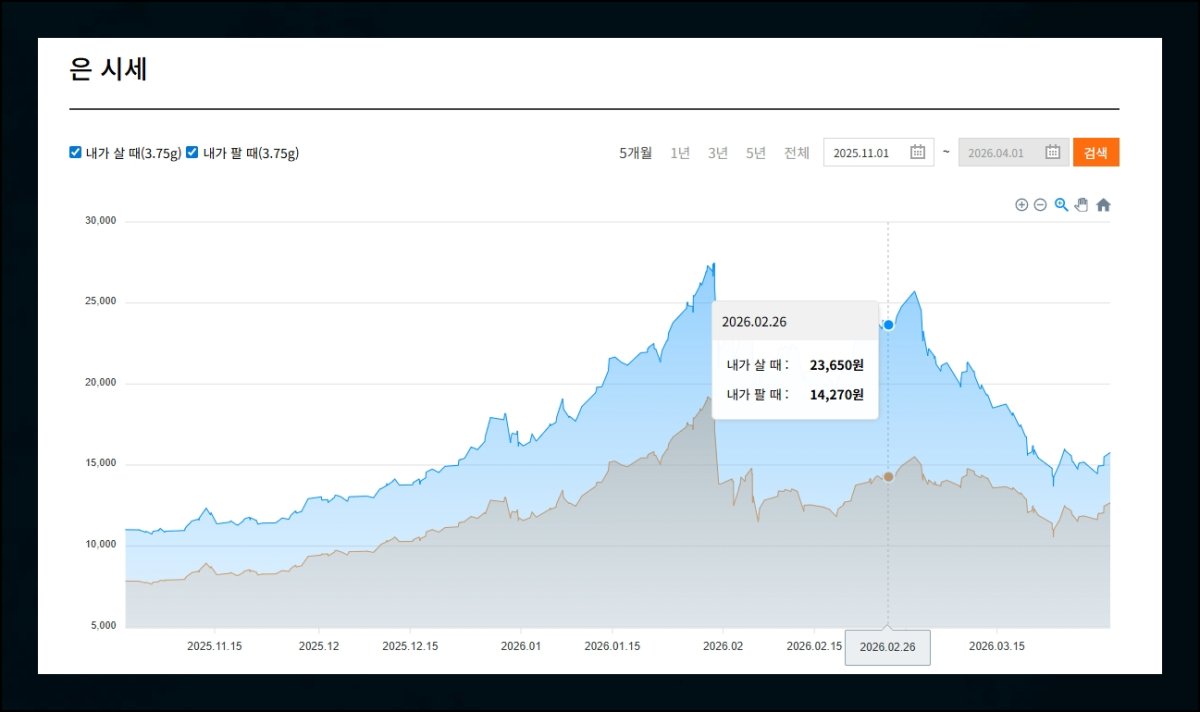The width and height of the screenshot is (1200, 712).
Task: Click the tooltip header date 2026.02.26
Action: click(754, 322)
